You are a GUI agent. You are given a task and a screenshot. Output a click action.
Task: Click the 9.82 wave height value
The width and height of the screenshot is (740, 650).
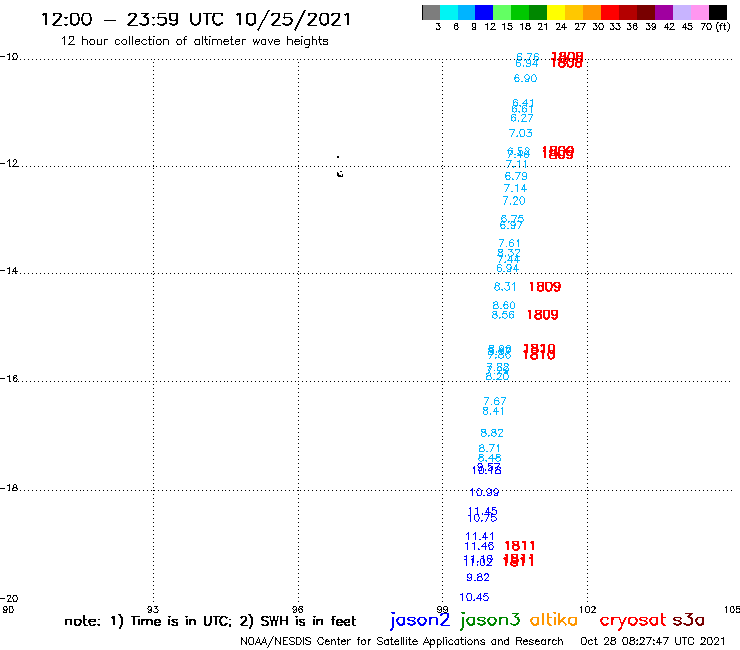point(478,577)
